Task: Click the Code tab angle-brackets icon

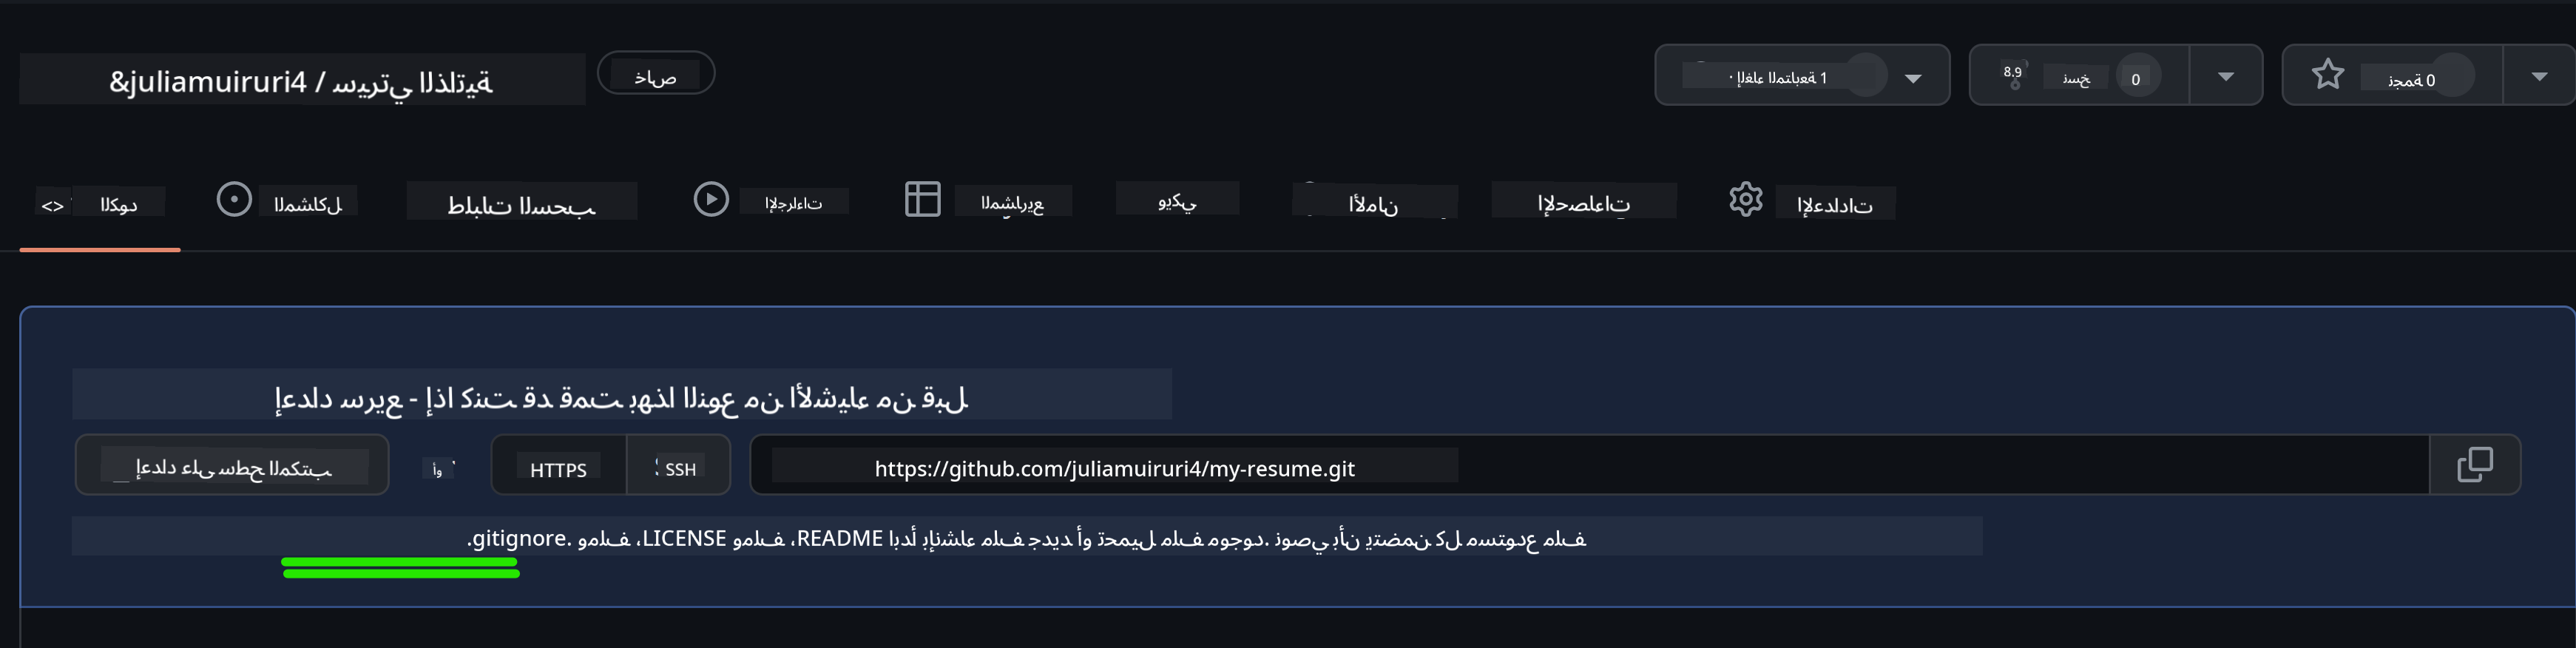Action: click(53, 206)
